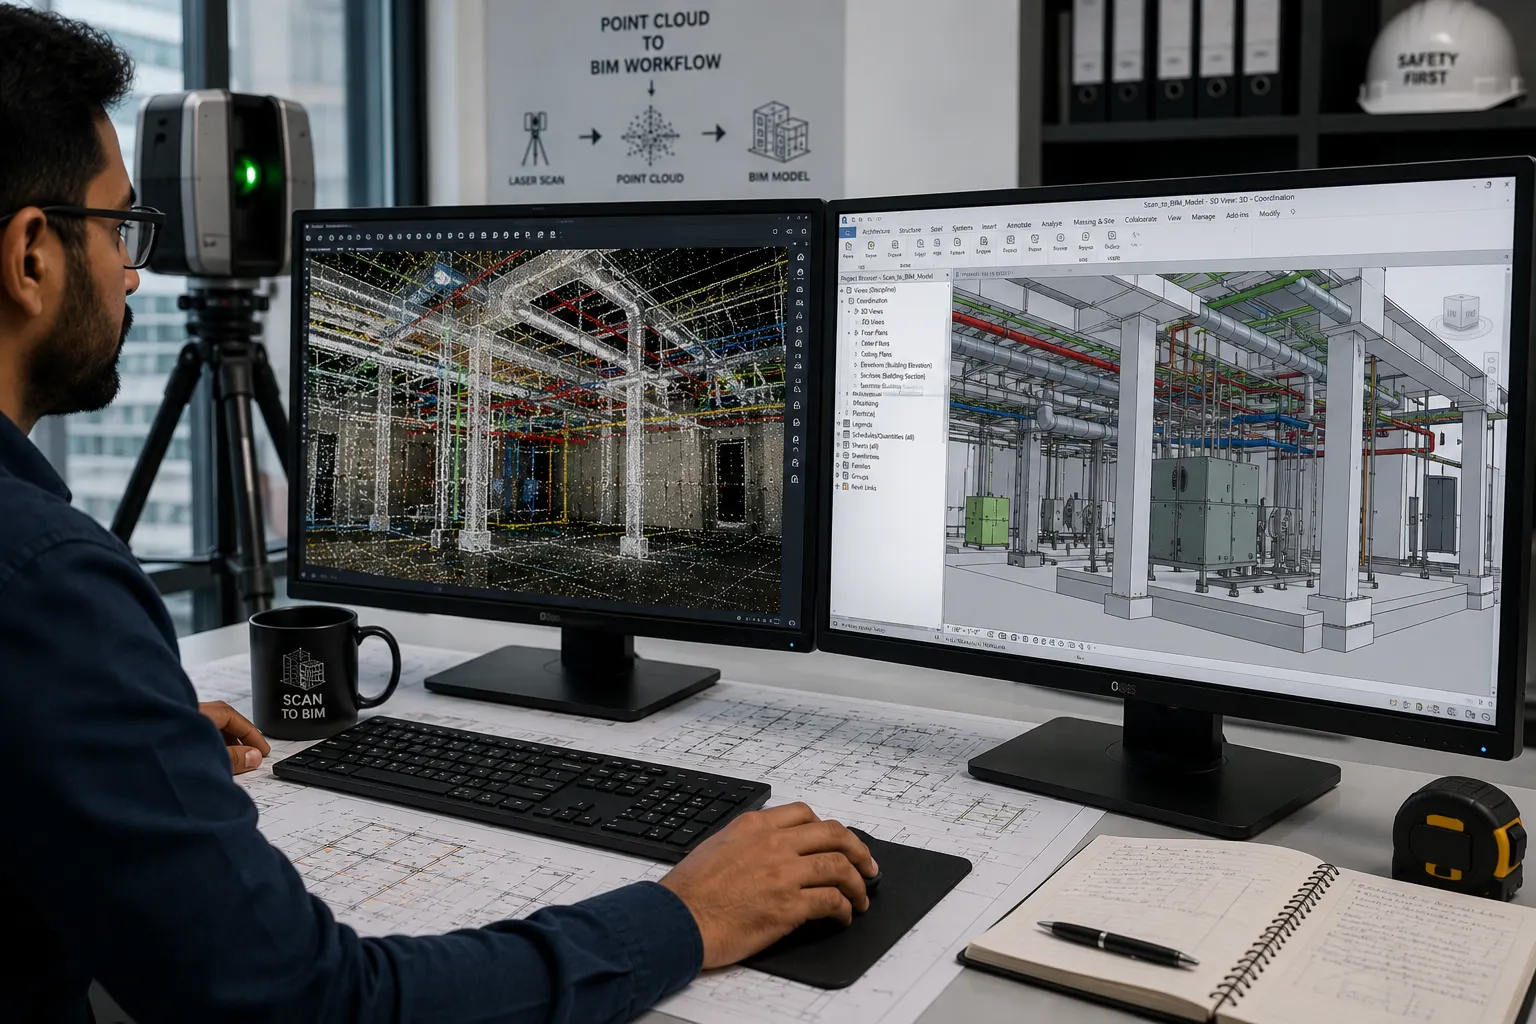
Task: Click the ViewCube in the 3D view
Action: tap(1461, 312)
